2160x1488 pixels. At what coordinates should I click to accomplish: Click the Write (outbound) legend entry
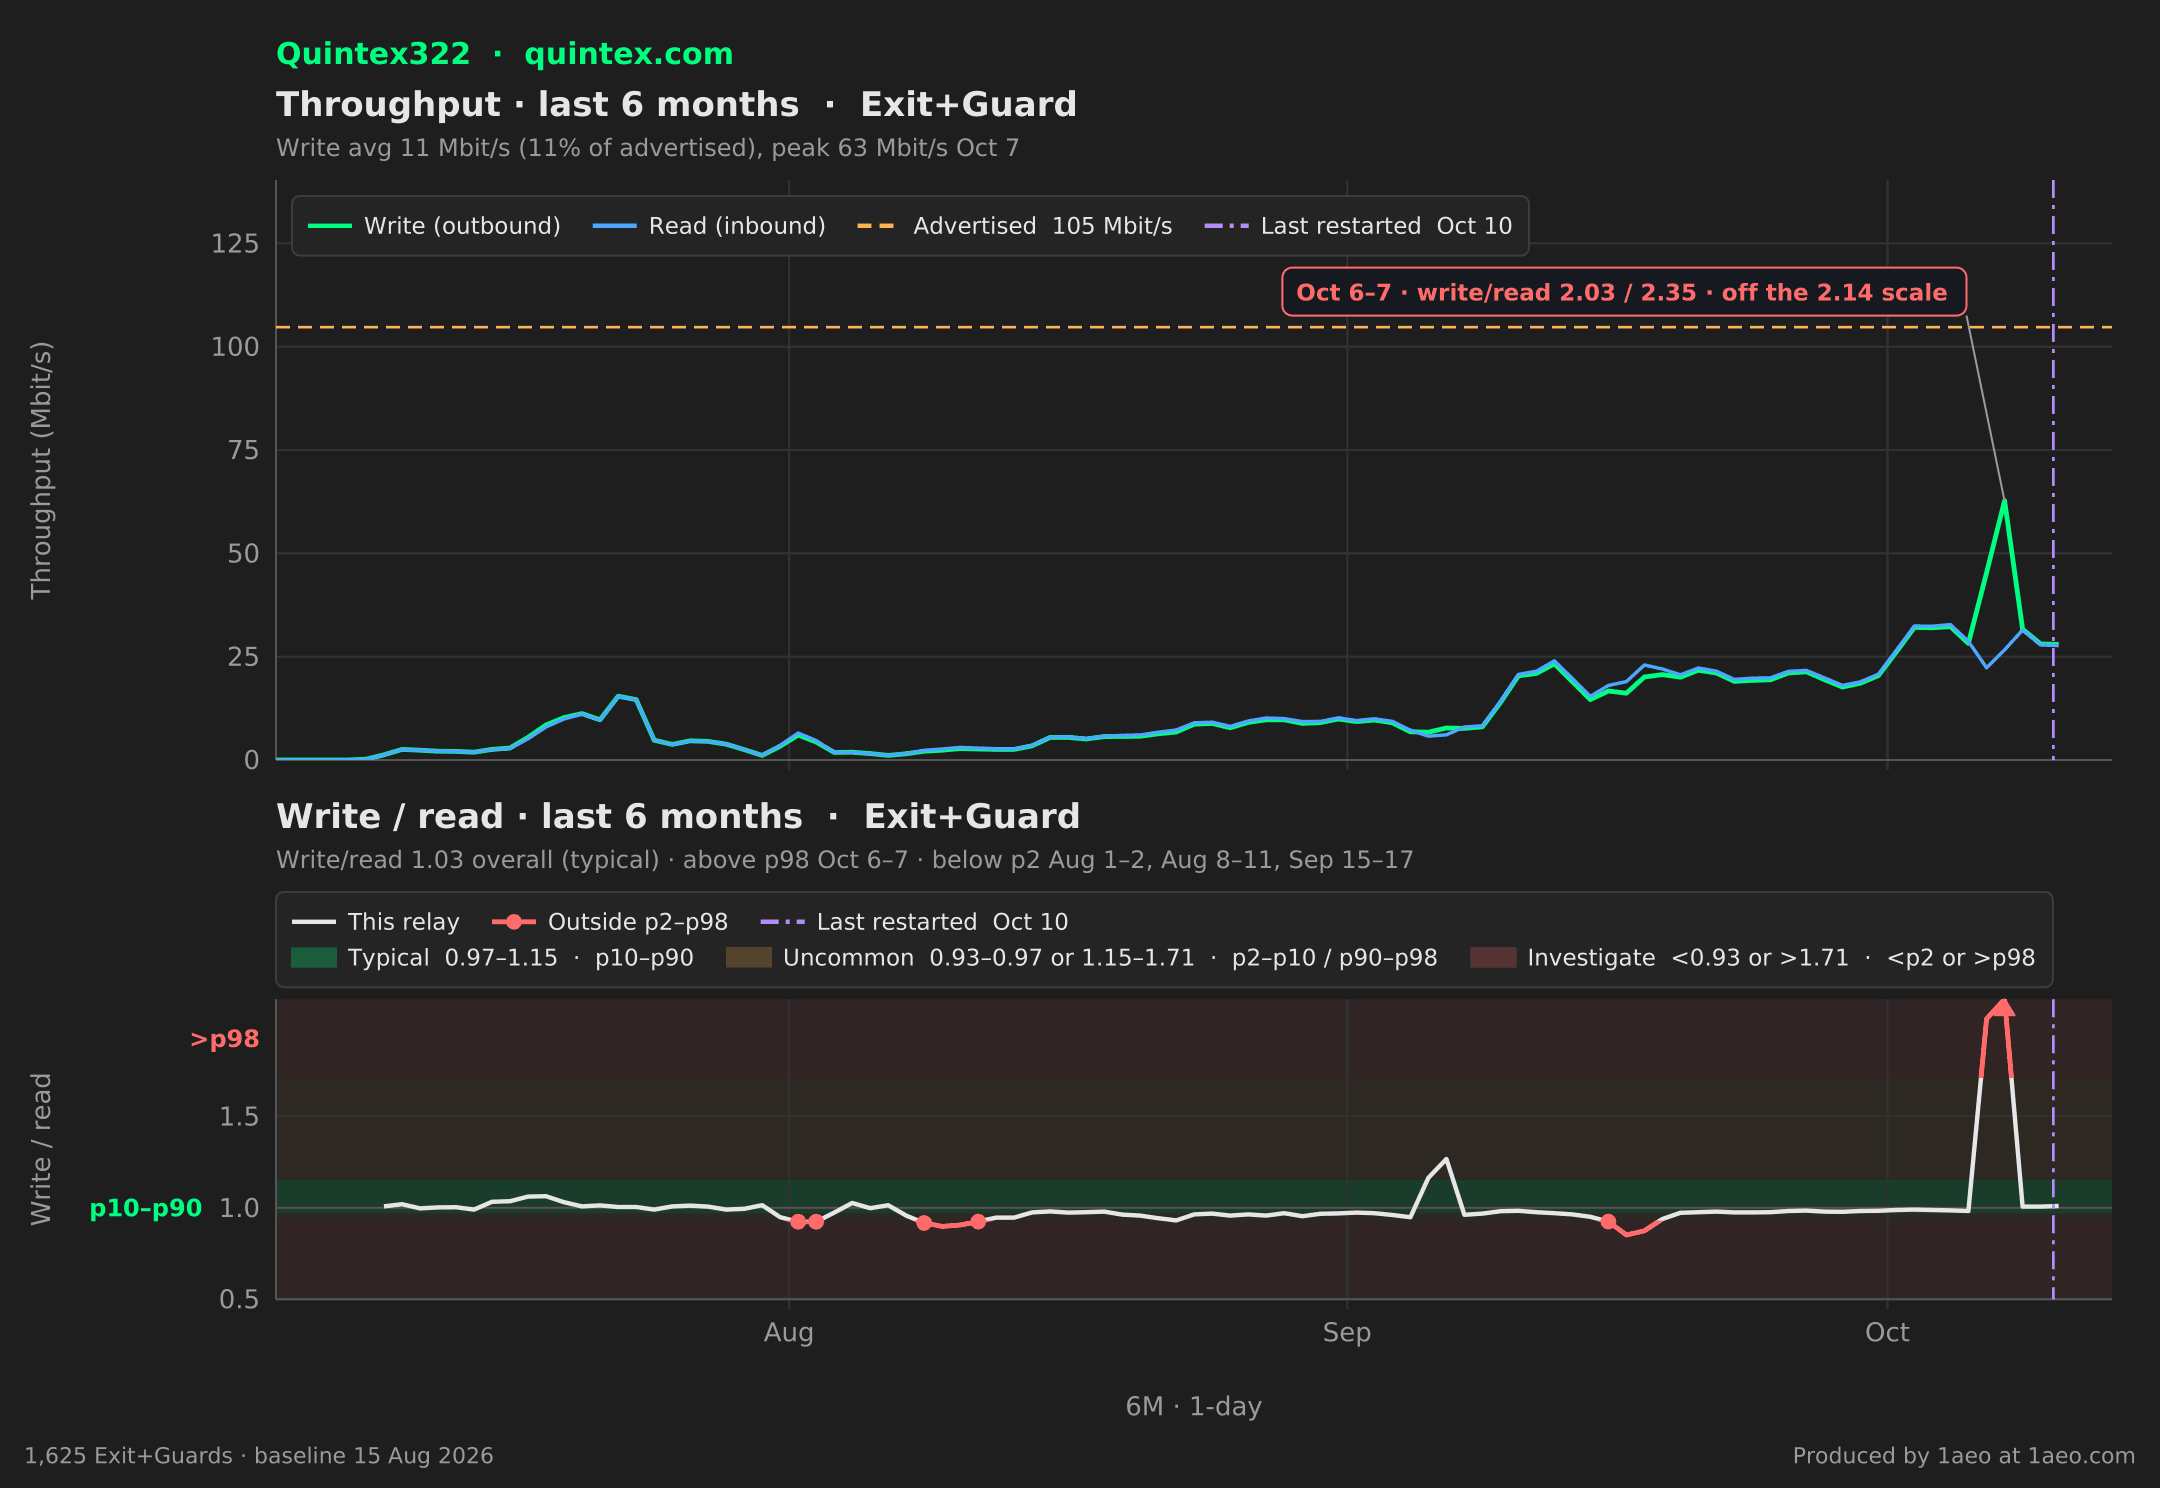tap(434, 226)
